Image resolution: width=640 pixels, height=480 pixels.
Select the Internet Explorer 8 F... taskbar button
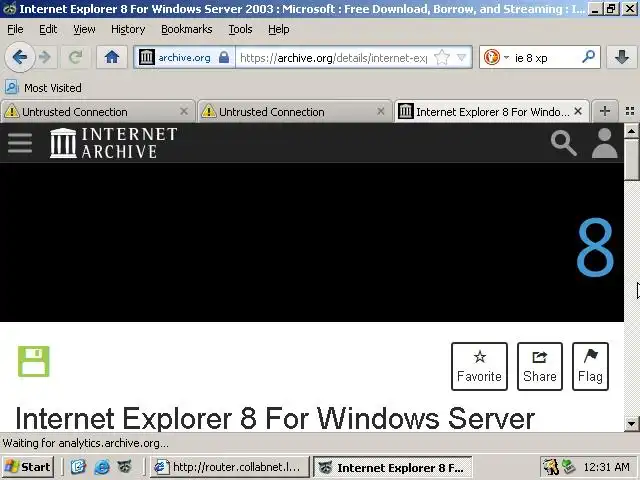(393, 467)
